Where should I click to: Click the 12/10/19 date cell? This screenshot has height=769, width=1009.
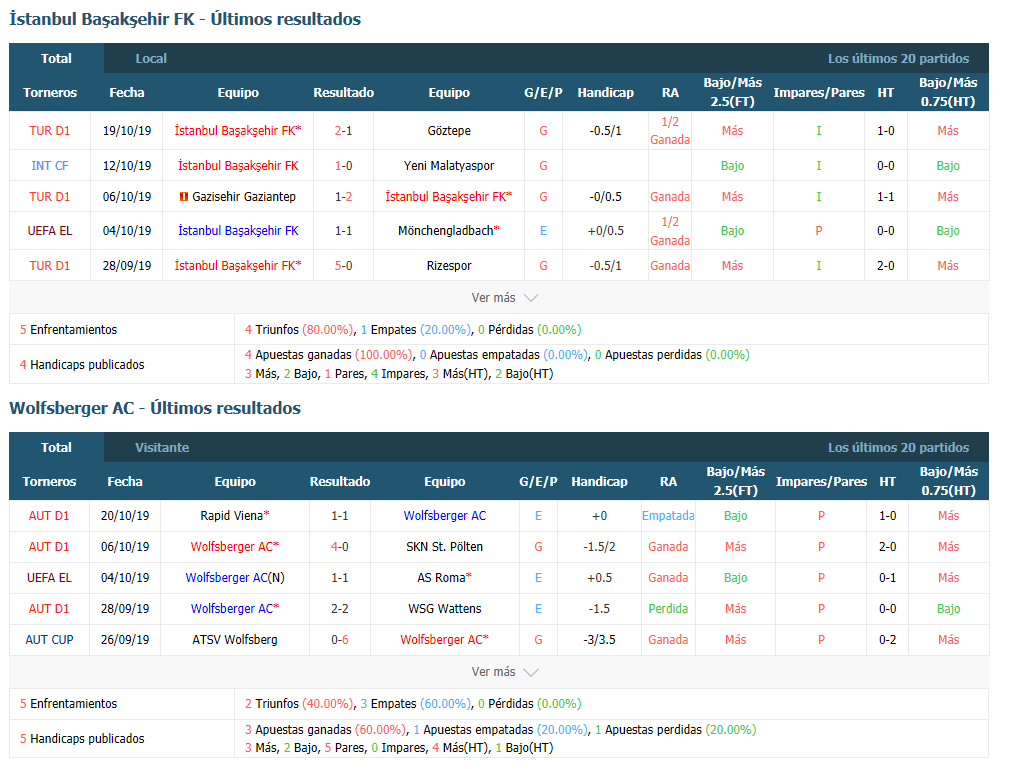coord(127,165)
